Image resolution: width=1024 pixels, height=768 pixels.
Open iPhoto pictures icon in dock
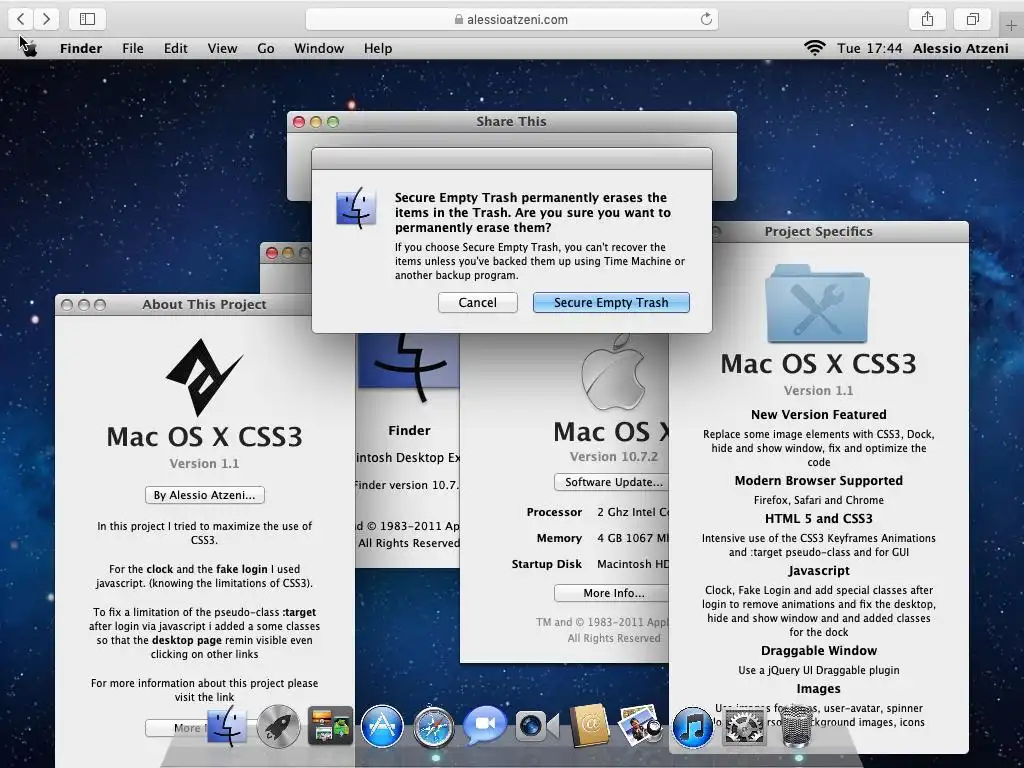(640, 725)
